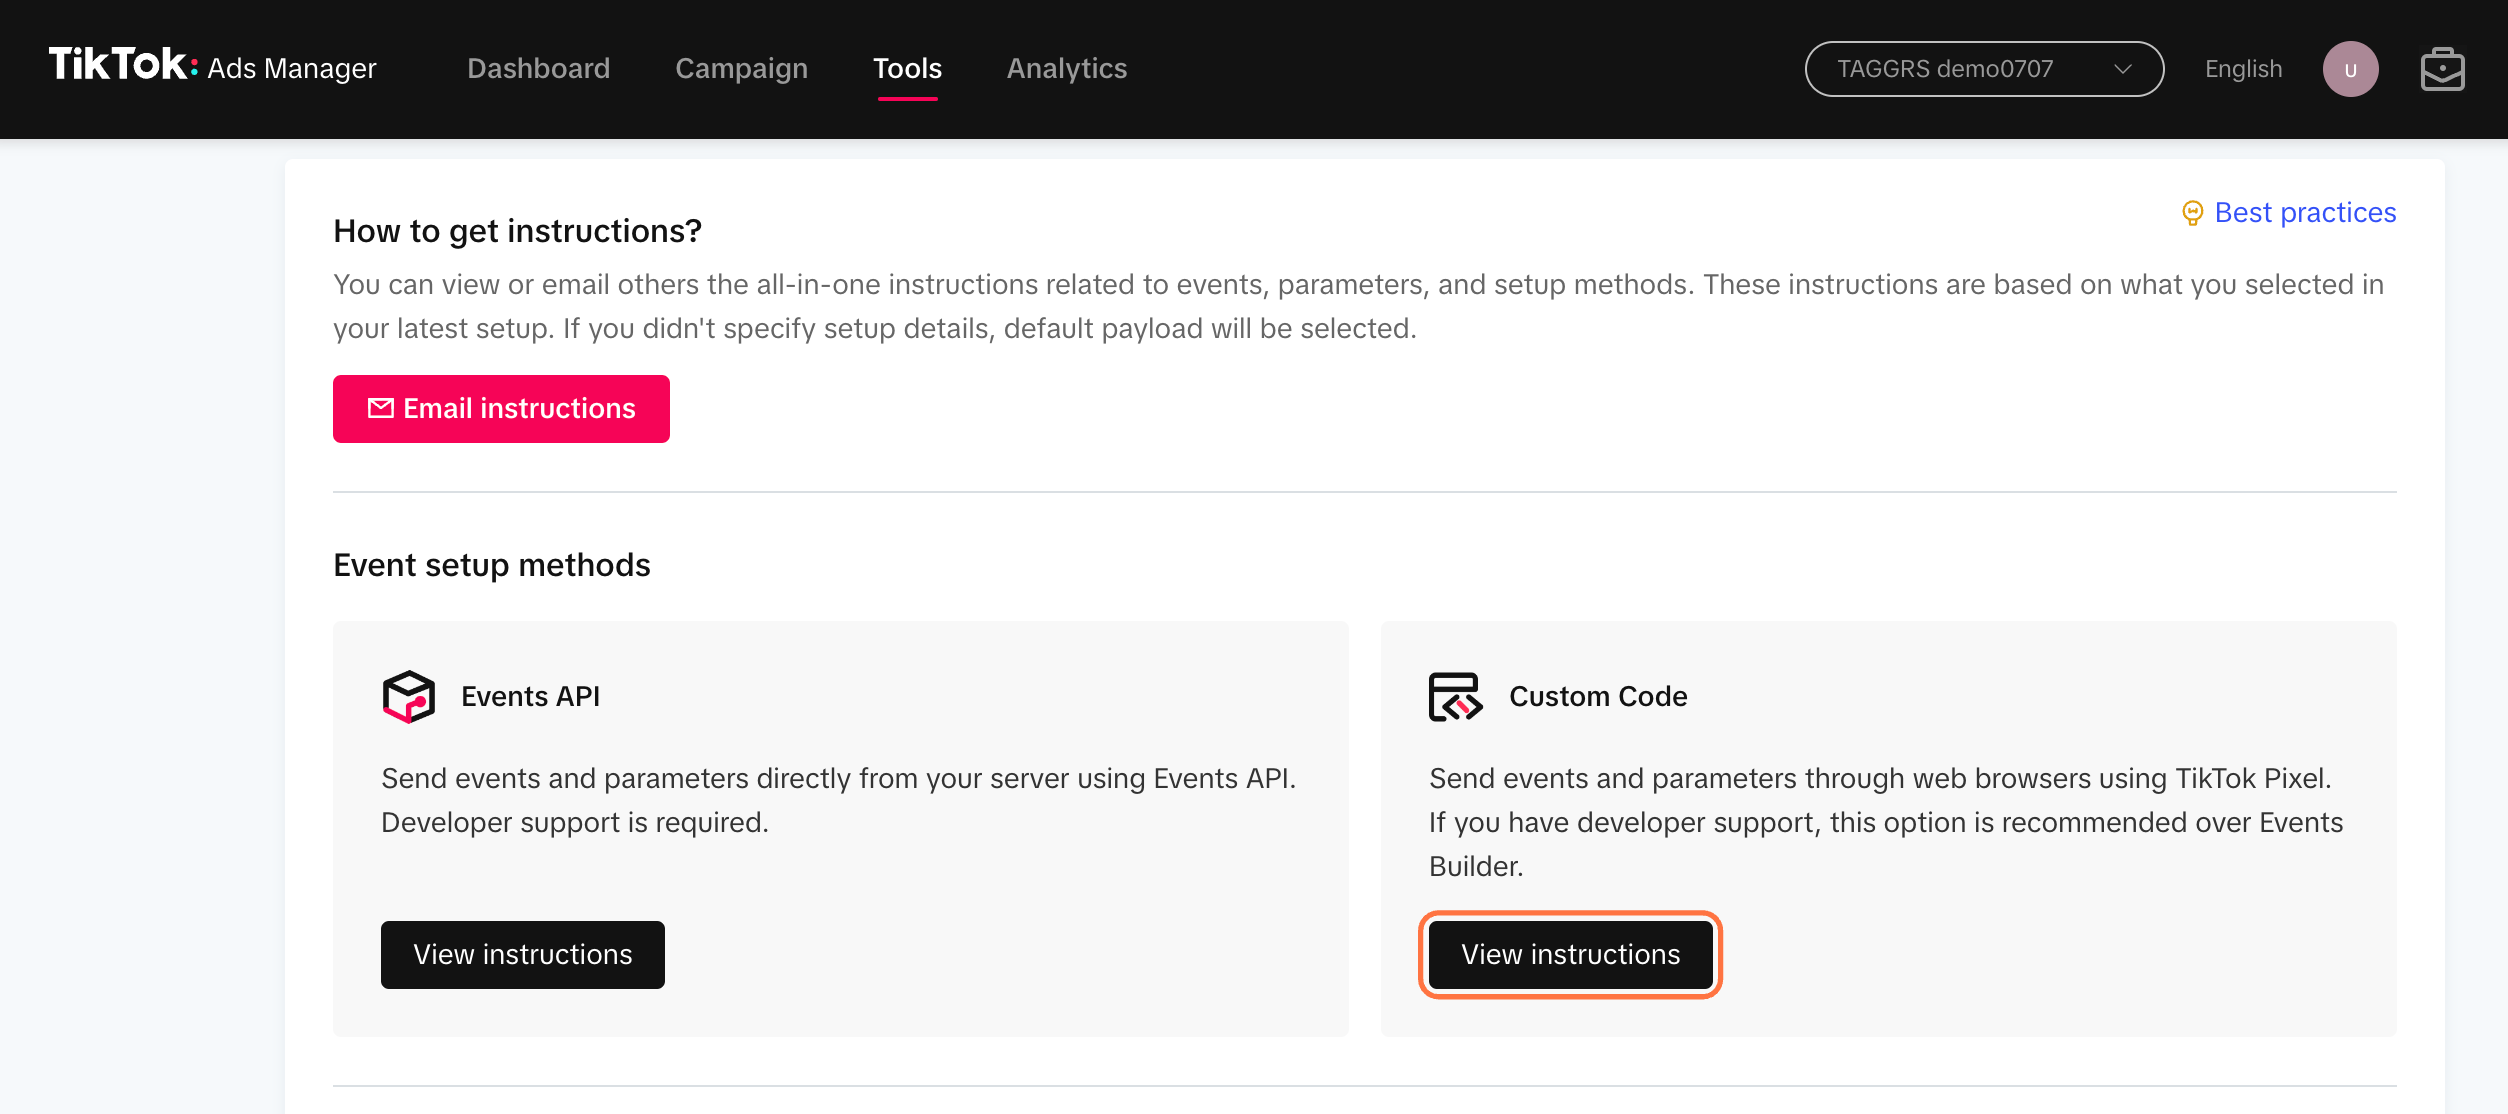The width and height of the screenshot is (2508, 1114).
Task: Expand the TAGGRS demo0707 account dropdown
Action: click(1984, 69)
